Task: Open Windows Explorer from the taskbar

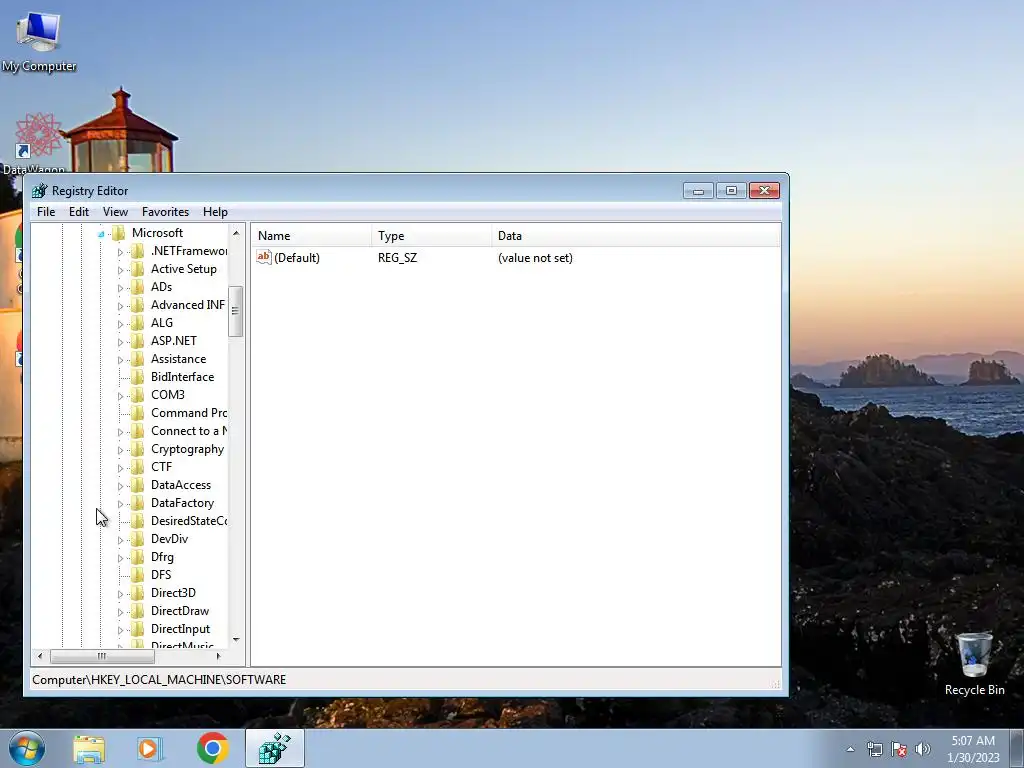Action: (89, 749)
